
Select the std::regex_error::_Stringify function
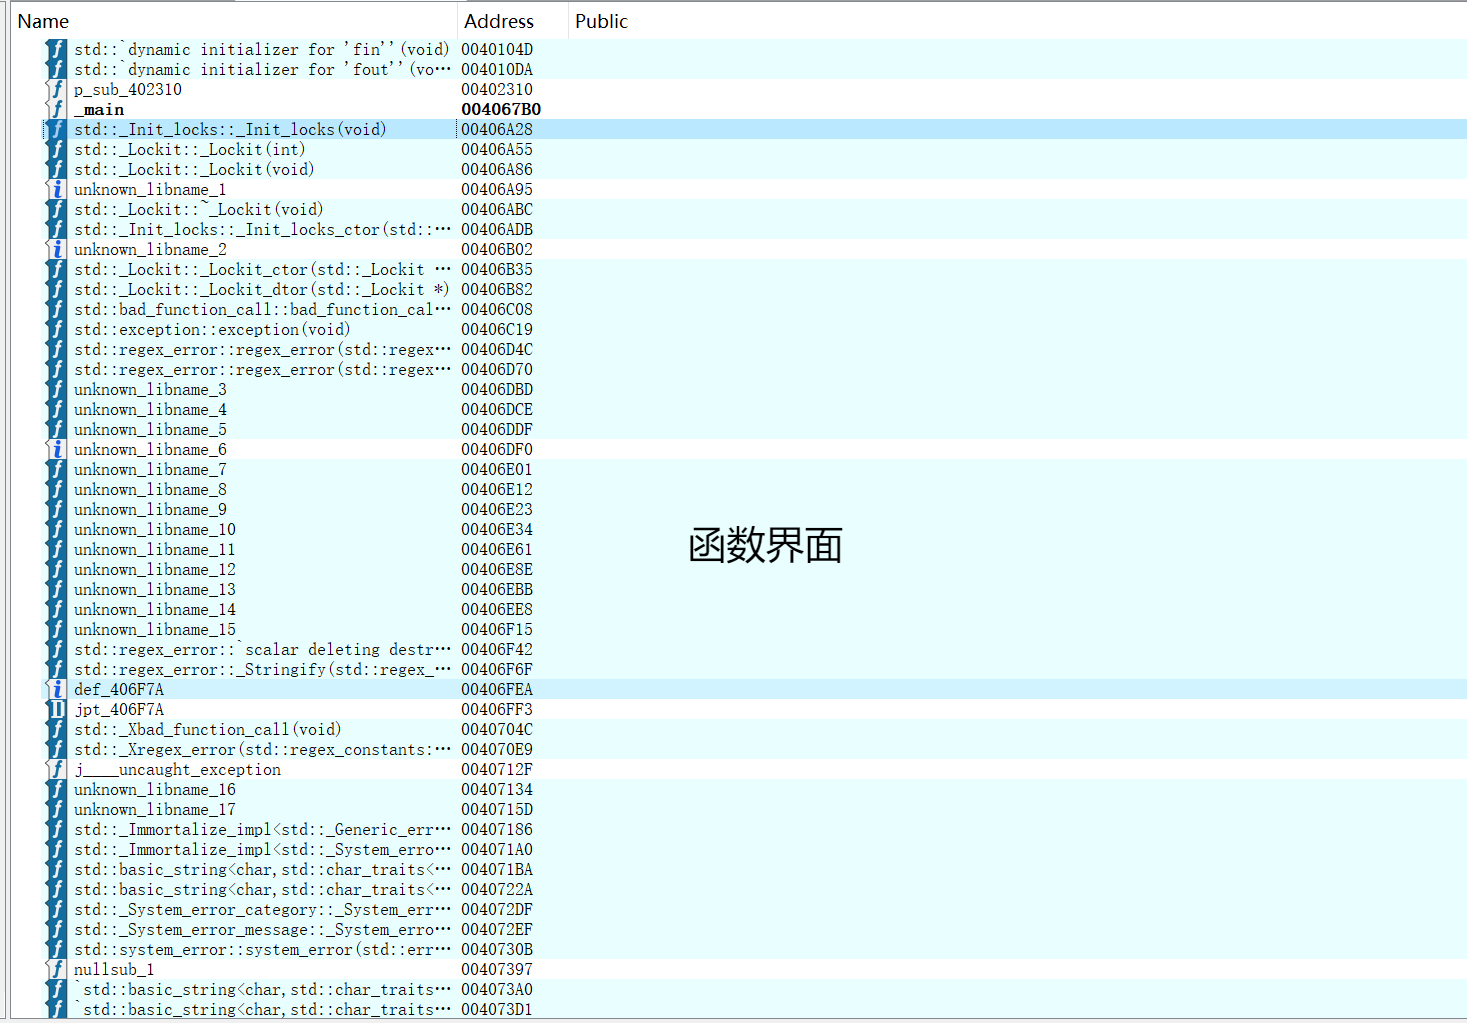point(260,669)
